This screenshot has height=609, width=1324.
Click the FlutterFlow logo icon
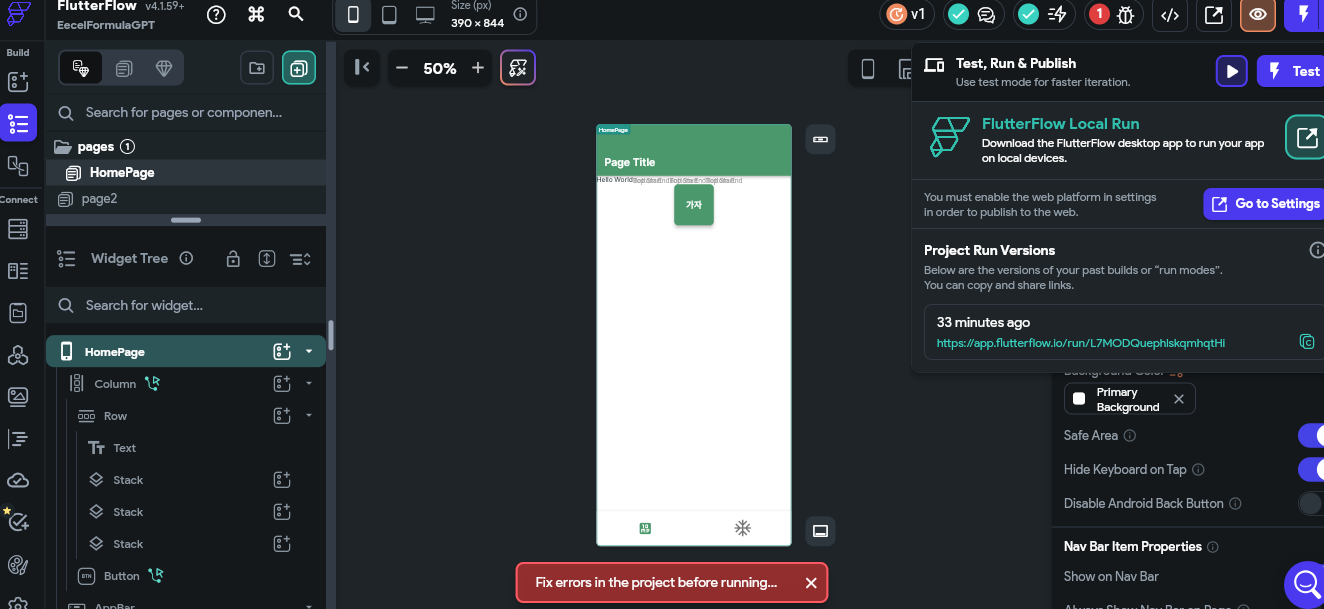18,14
